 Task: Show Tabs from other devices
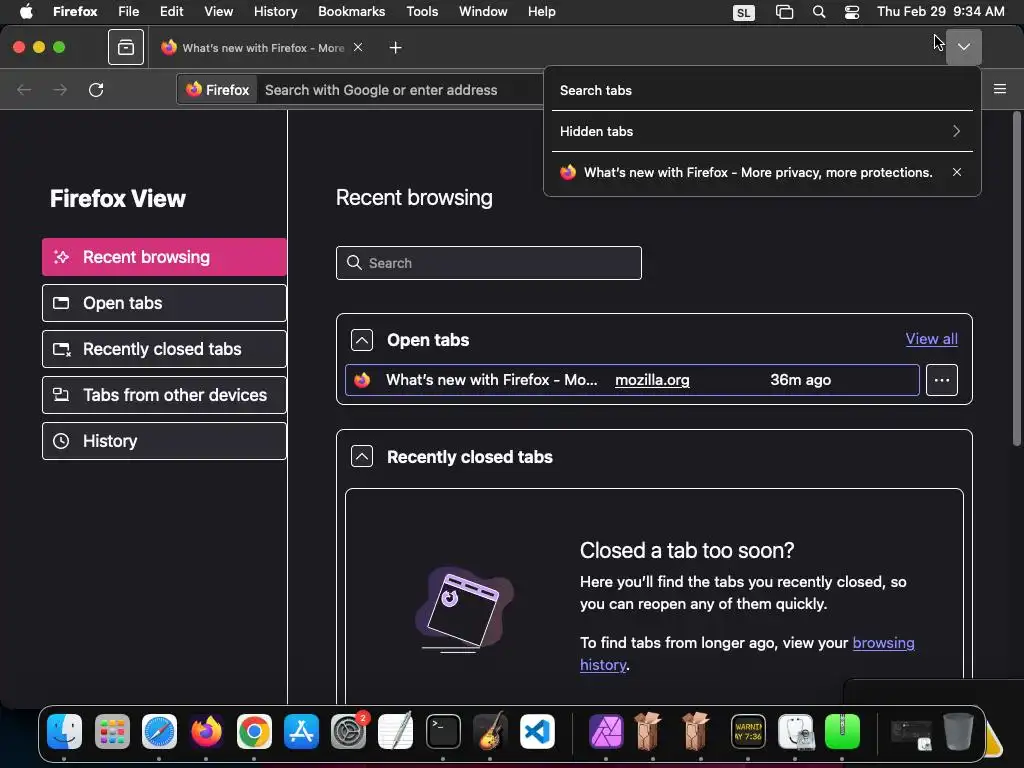click(165, 395)
